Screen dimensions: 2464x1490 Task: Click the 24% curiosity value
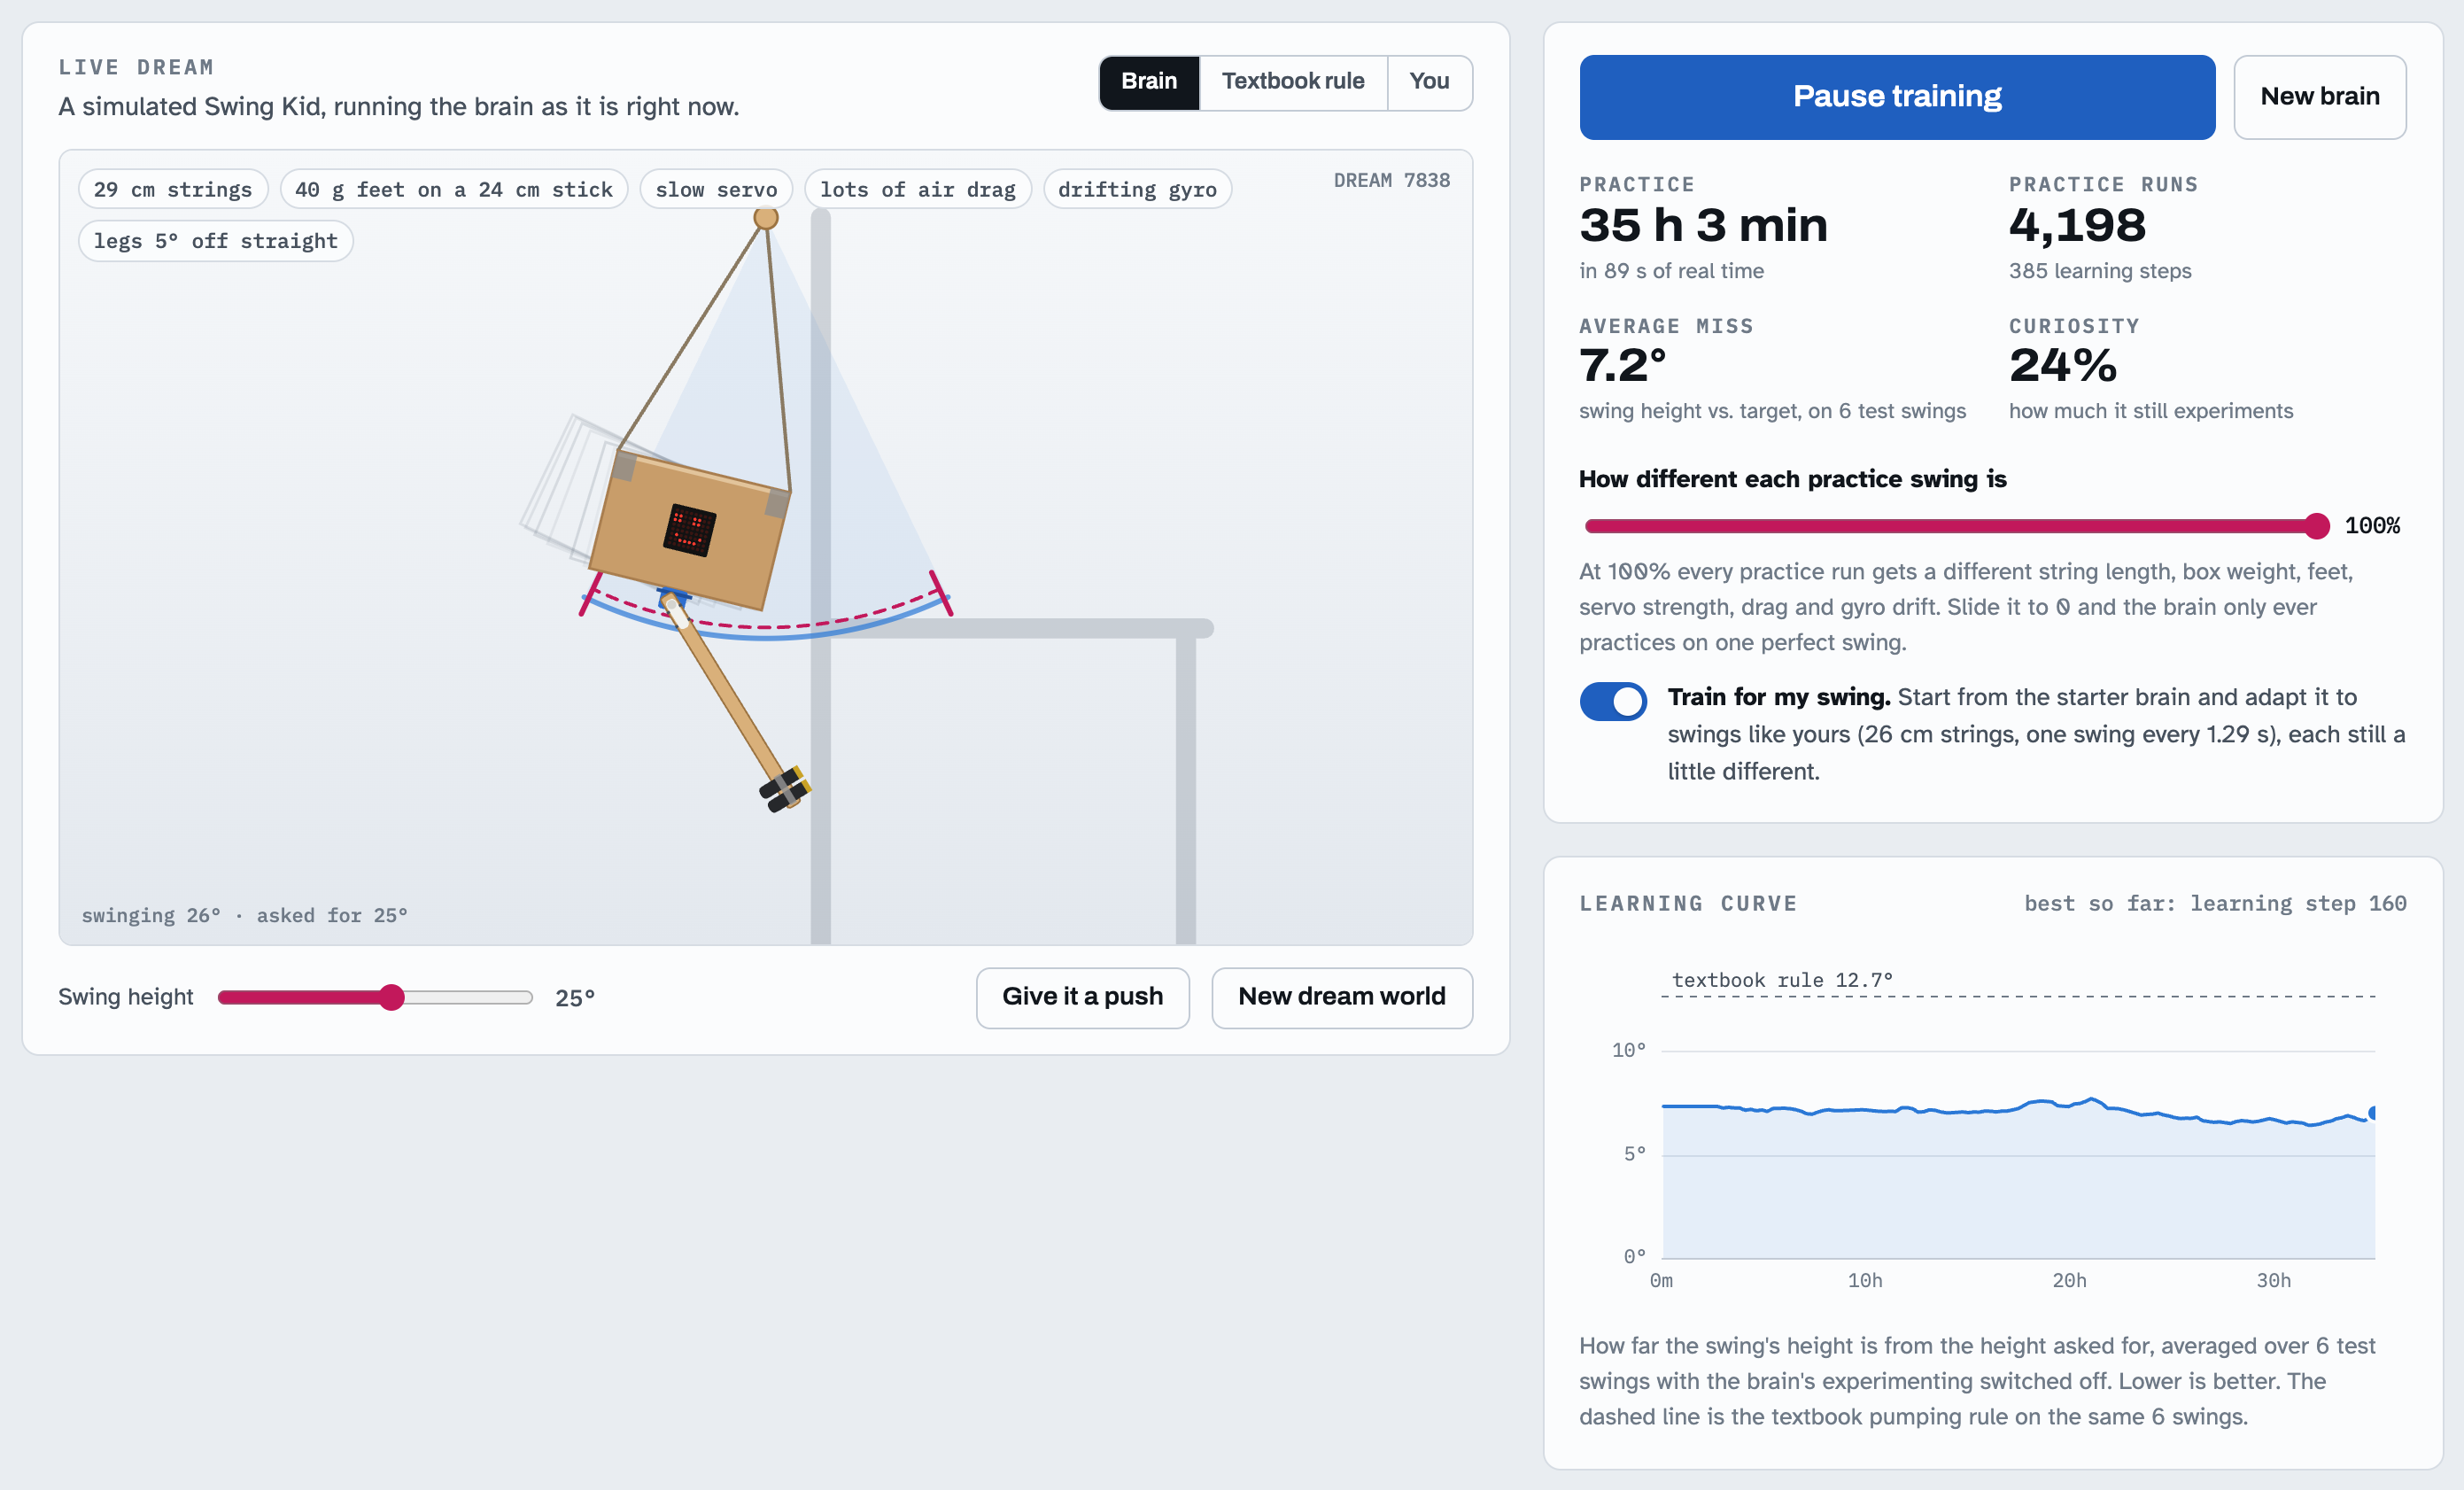[2063, 365]
